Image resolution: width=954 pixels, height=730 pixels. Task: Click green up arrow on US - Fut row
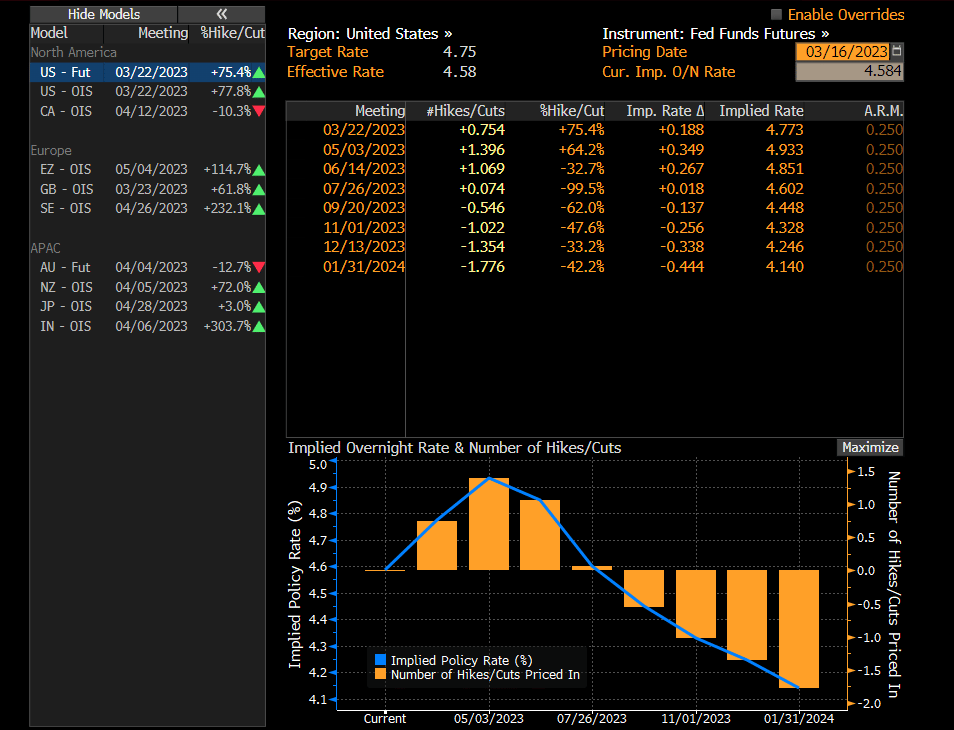[x=259, y=73]
